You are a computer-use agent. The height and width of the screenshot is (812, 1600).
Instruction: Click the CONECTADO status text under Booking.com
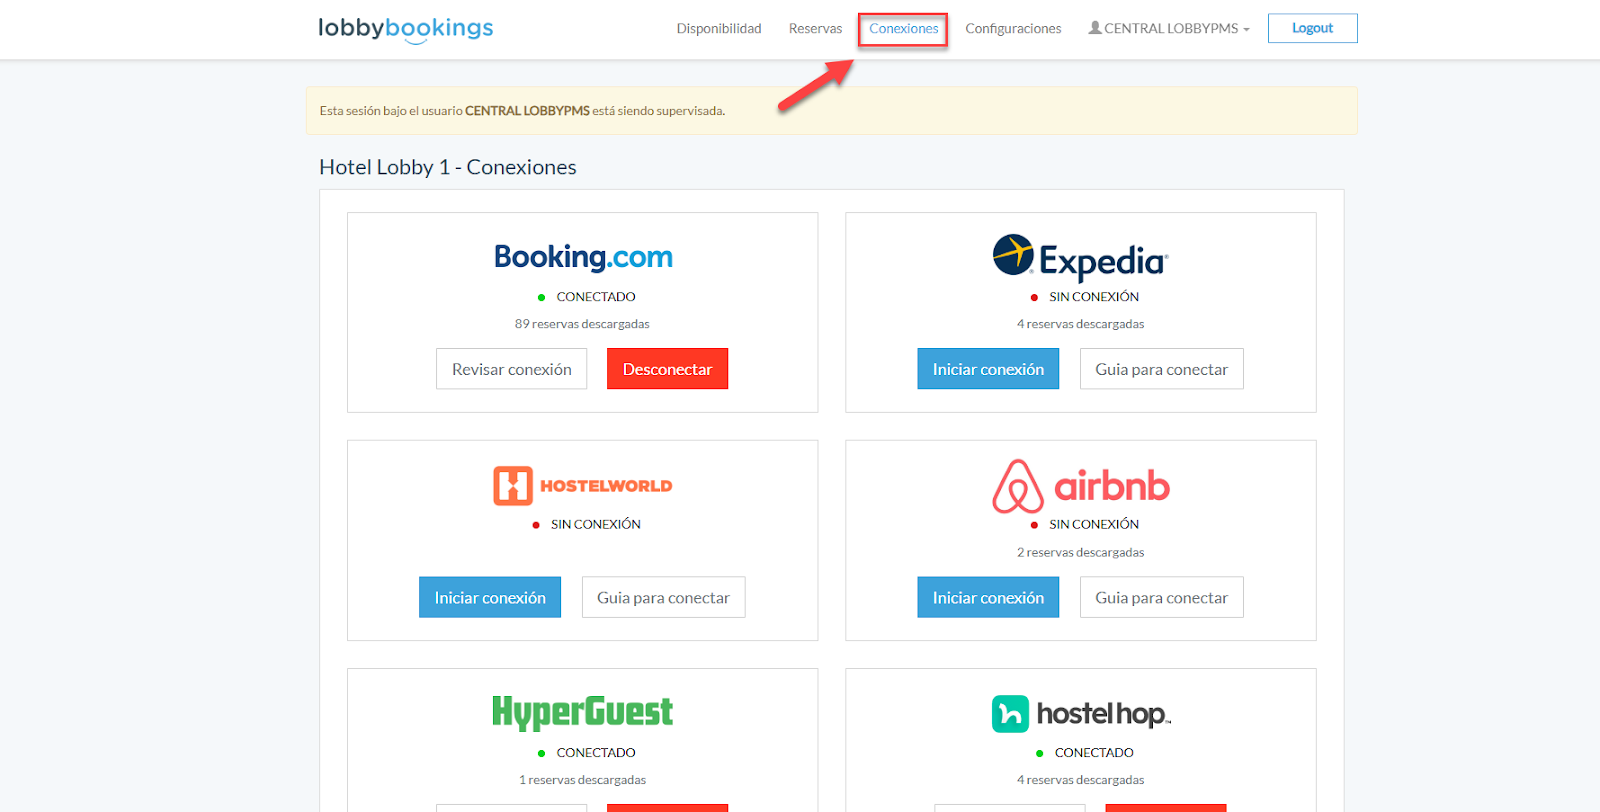point(596,297)
